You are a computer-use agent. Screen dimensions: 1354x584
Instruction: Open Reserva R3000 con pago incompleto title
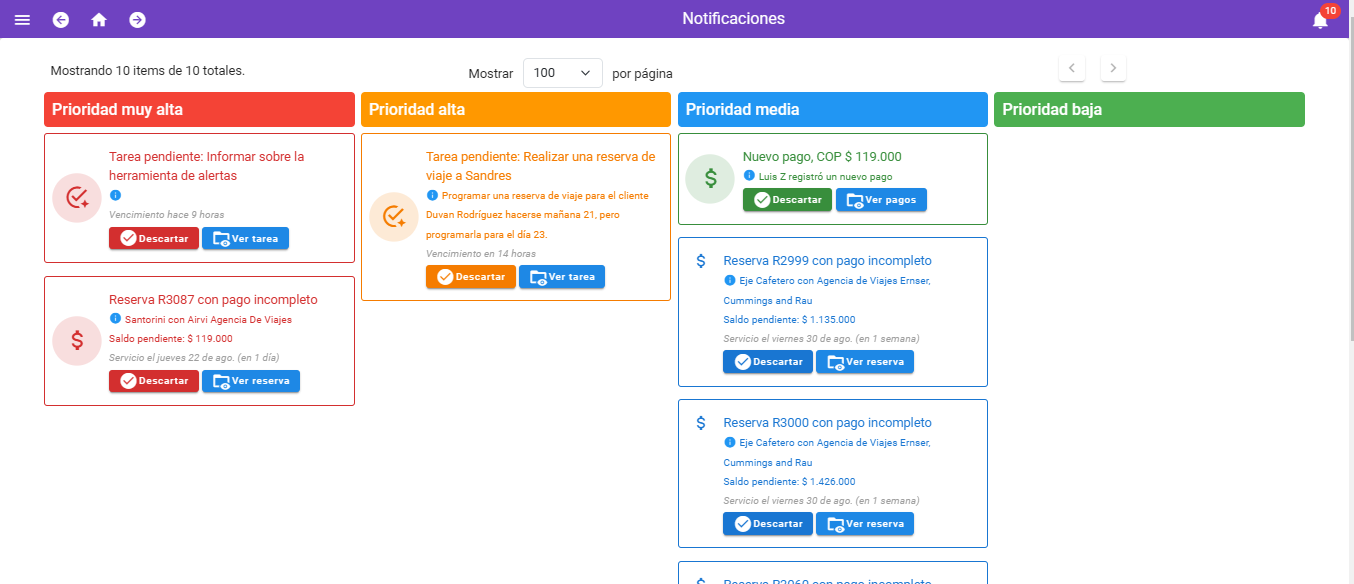tap(827, 423)
